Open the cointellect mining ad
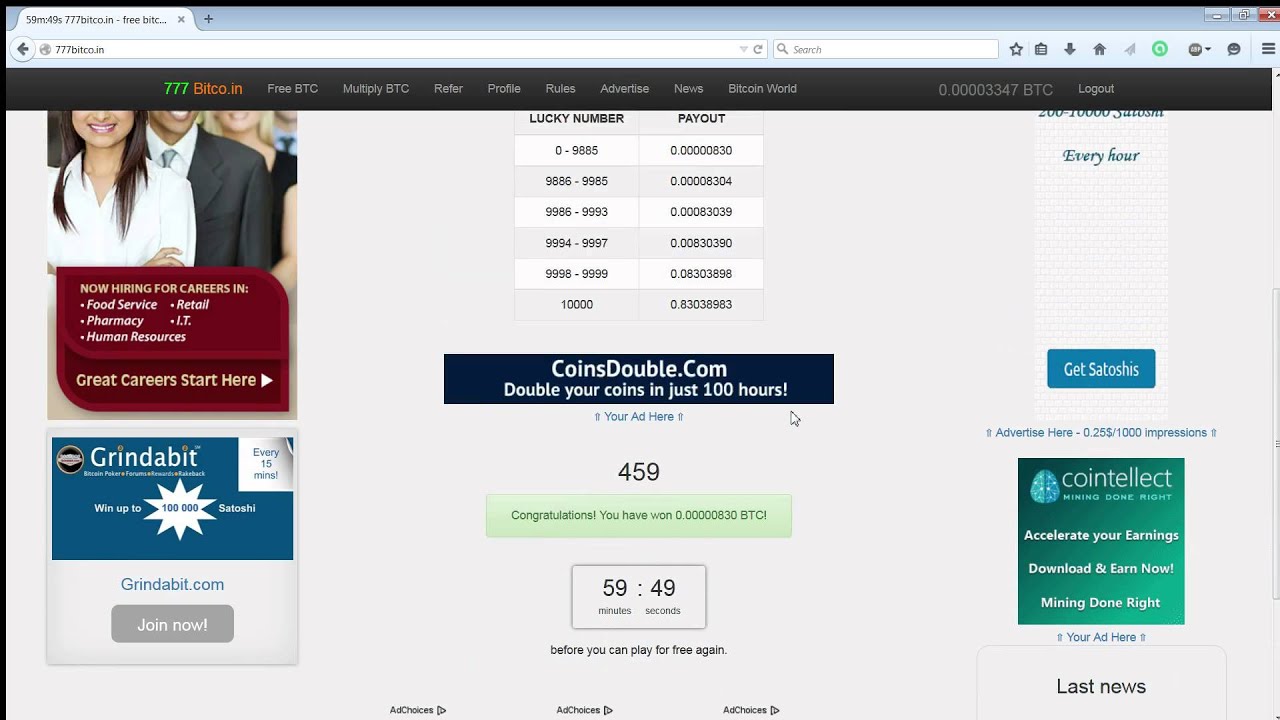This screenshot has height=720, width=1280. pos(1101,541)
